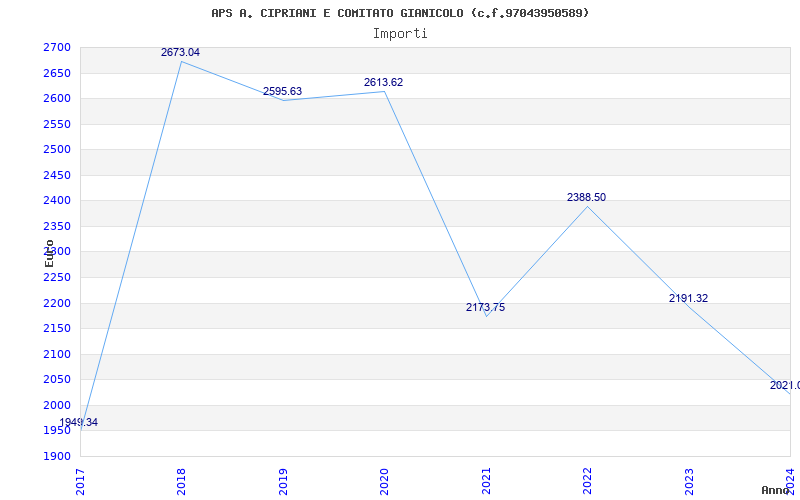
Task: Click the x-axis year 2023
Action: (x=689, y=481)
